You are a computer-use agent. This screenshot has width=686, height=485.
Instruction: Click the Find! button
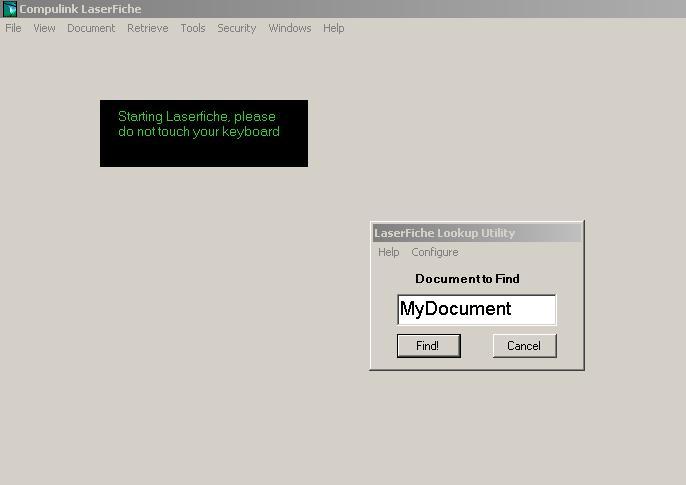[x=429, y=346]
